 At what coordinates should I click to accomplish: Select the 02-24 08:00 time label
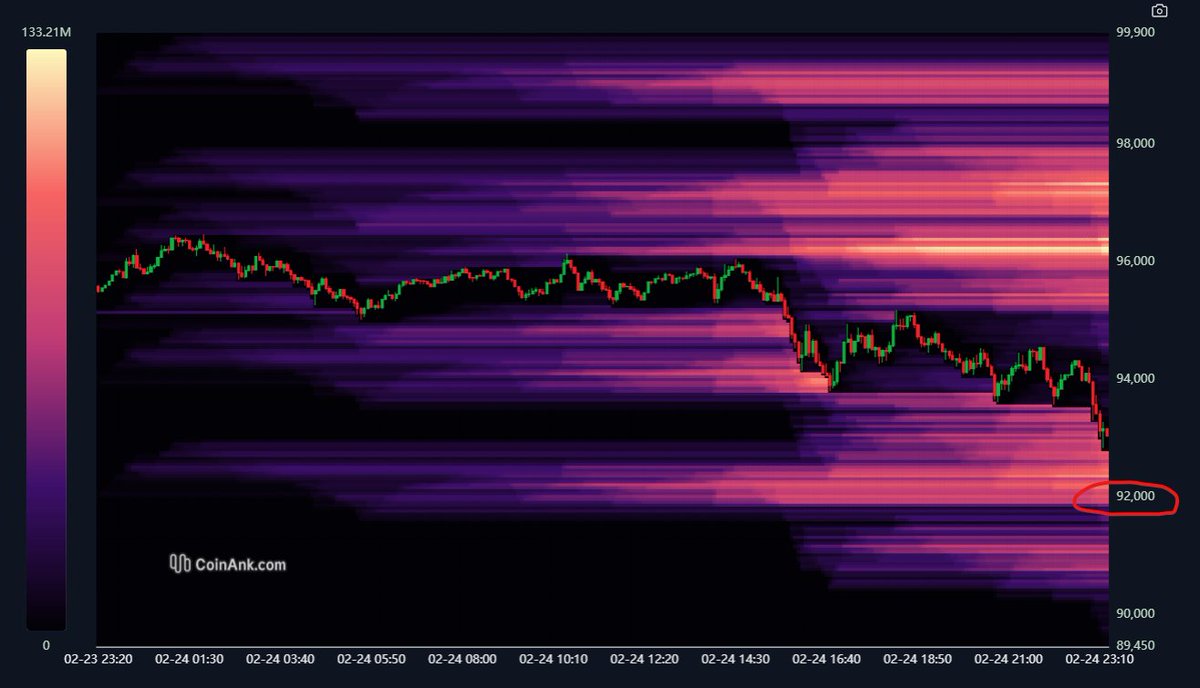pyautogui.click(x=464, y=659)
